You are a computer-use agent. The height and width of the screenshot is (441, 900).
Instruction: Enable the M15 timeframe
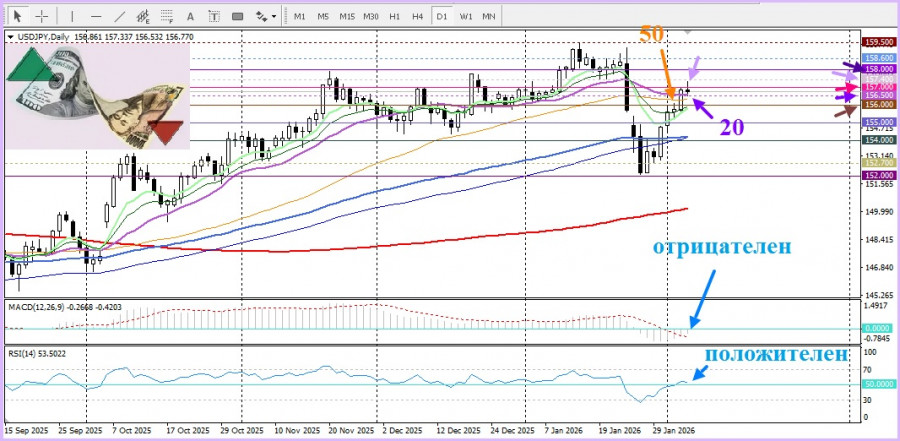point(346,16)
